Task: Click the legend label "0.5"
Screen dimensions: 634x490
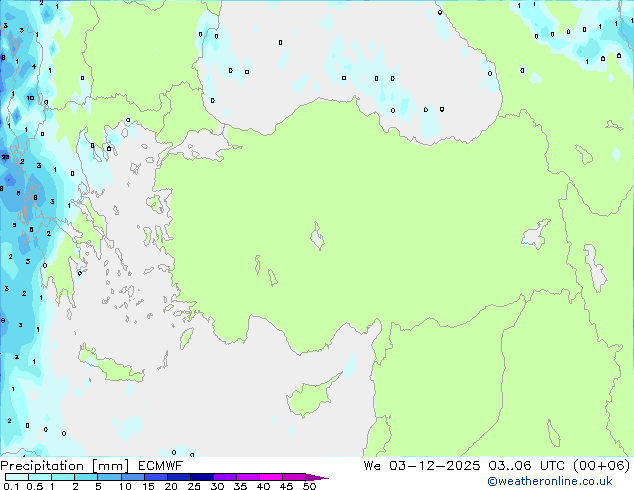Action: click(x=35, y=486)
